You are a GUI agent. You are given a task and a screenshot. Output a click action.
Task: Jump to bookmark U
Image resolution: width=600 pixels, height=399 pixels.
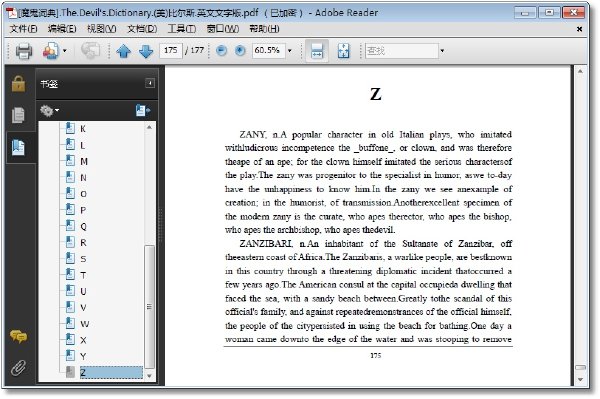pos(83,292)
